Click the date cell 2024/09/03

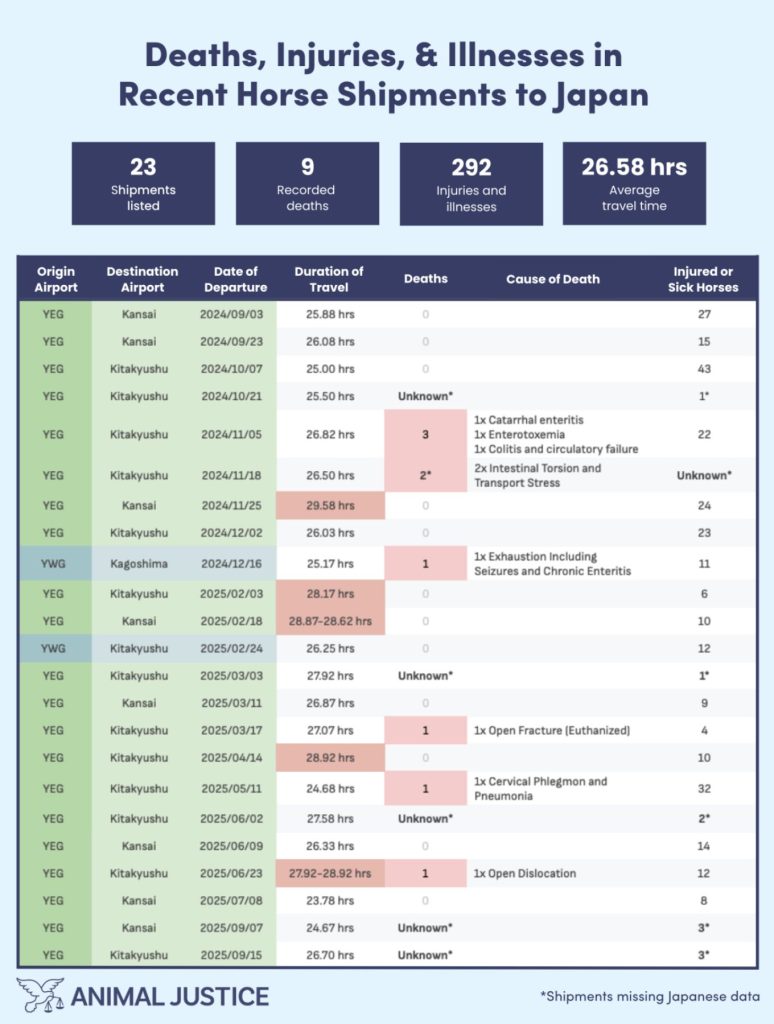[x=231, y=314]
